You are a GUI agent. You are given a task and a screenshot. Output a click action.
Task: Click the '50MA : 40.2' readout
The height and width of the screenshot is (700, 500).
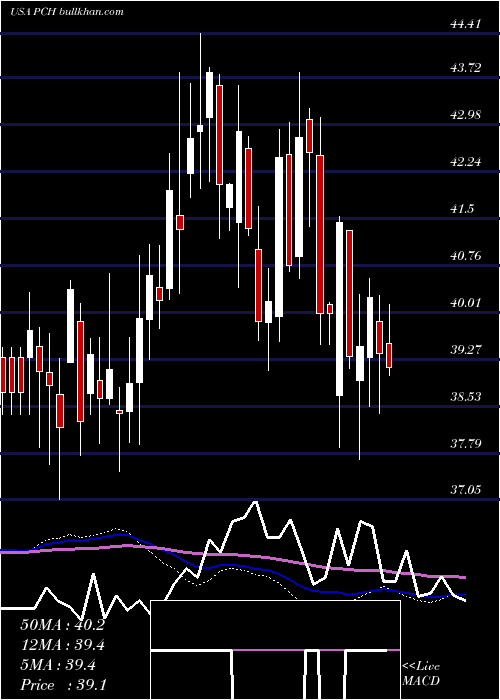coord(62,625)
